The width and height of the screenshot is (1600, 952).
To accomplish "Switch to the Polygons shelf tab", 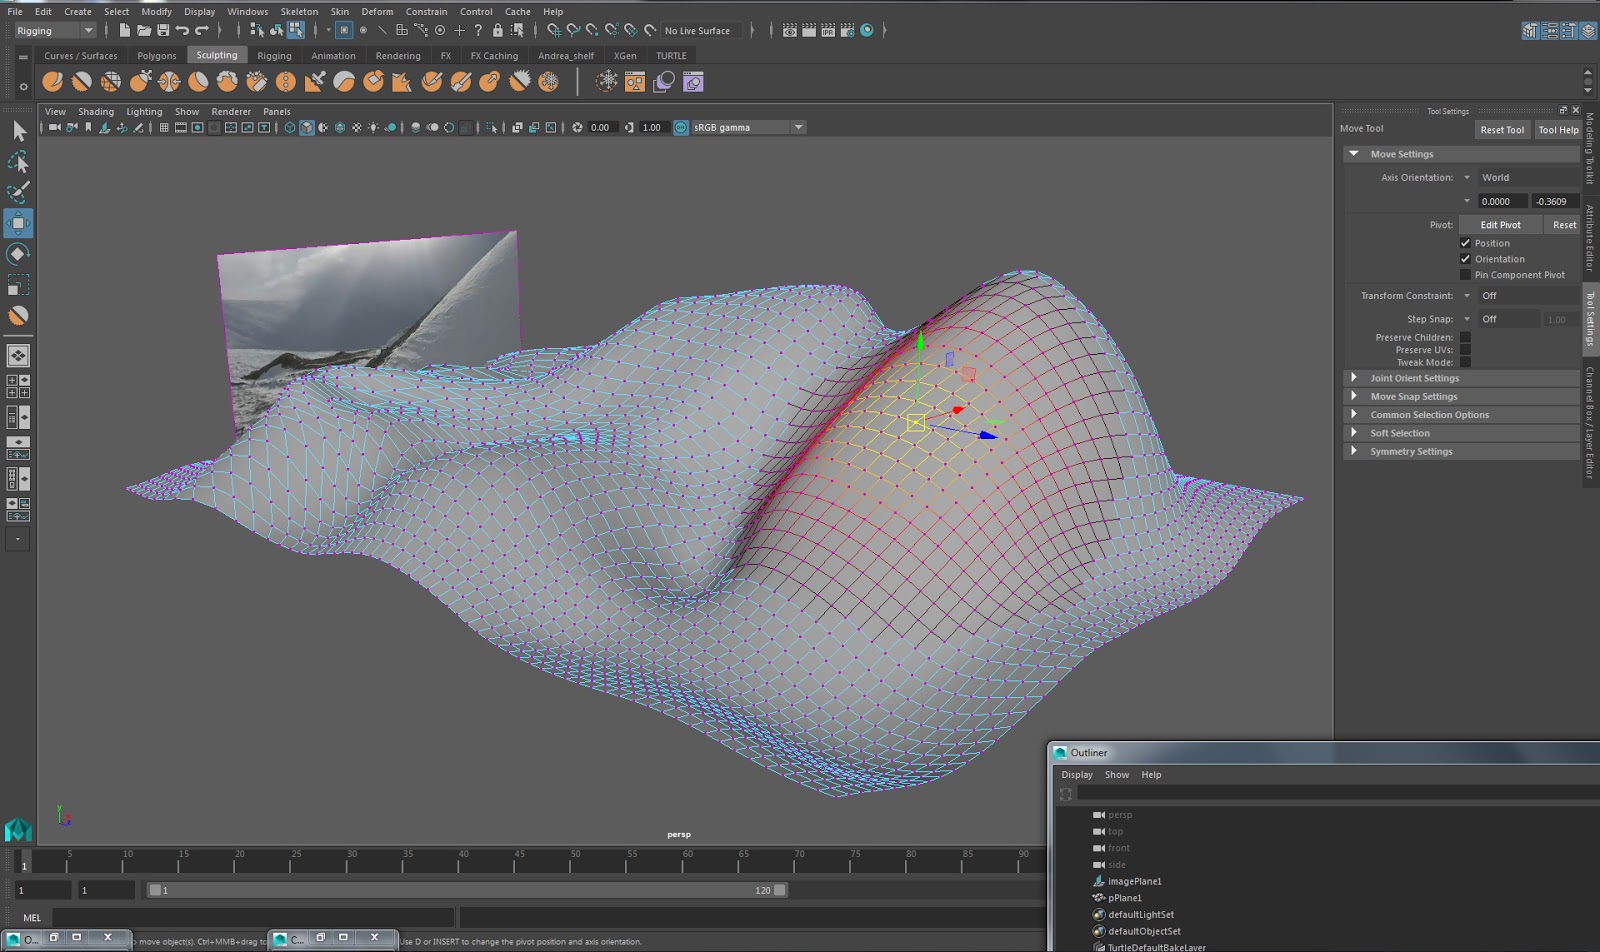I will tap(156, 55).
